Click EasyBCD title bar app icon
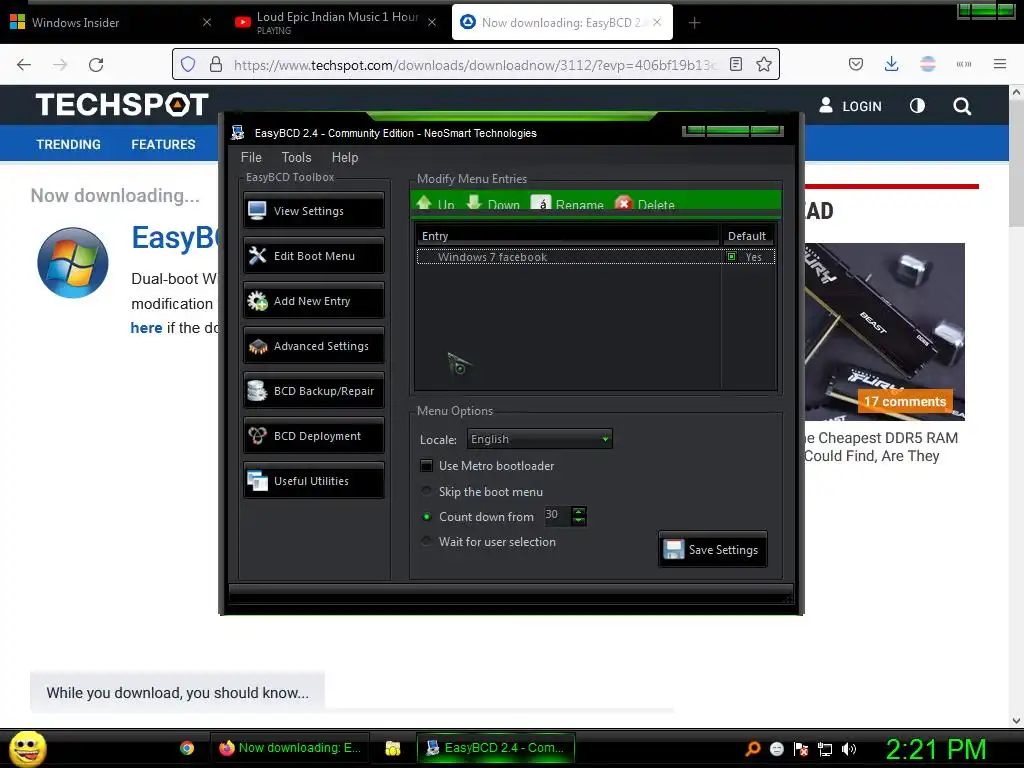 tap(238, 133)
